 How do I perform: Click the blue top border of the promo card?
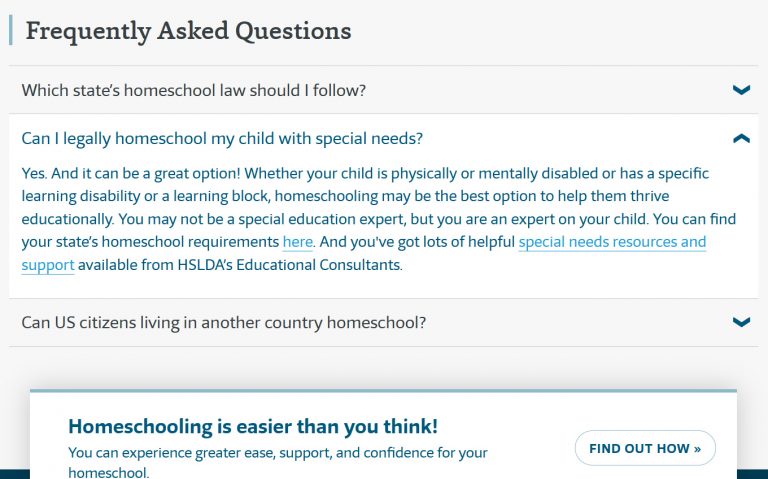tap(383, 391)
